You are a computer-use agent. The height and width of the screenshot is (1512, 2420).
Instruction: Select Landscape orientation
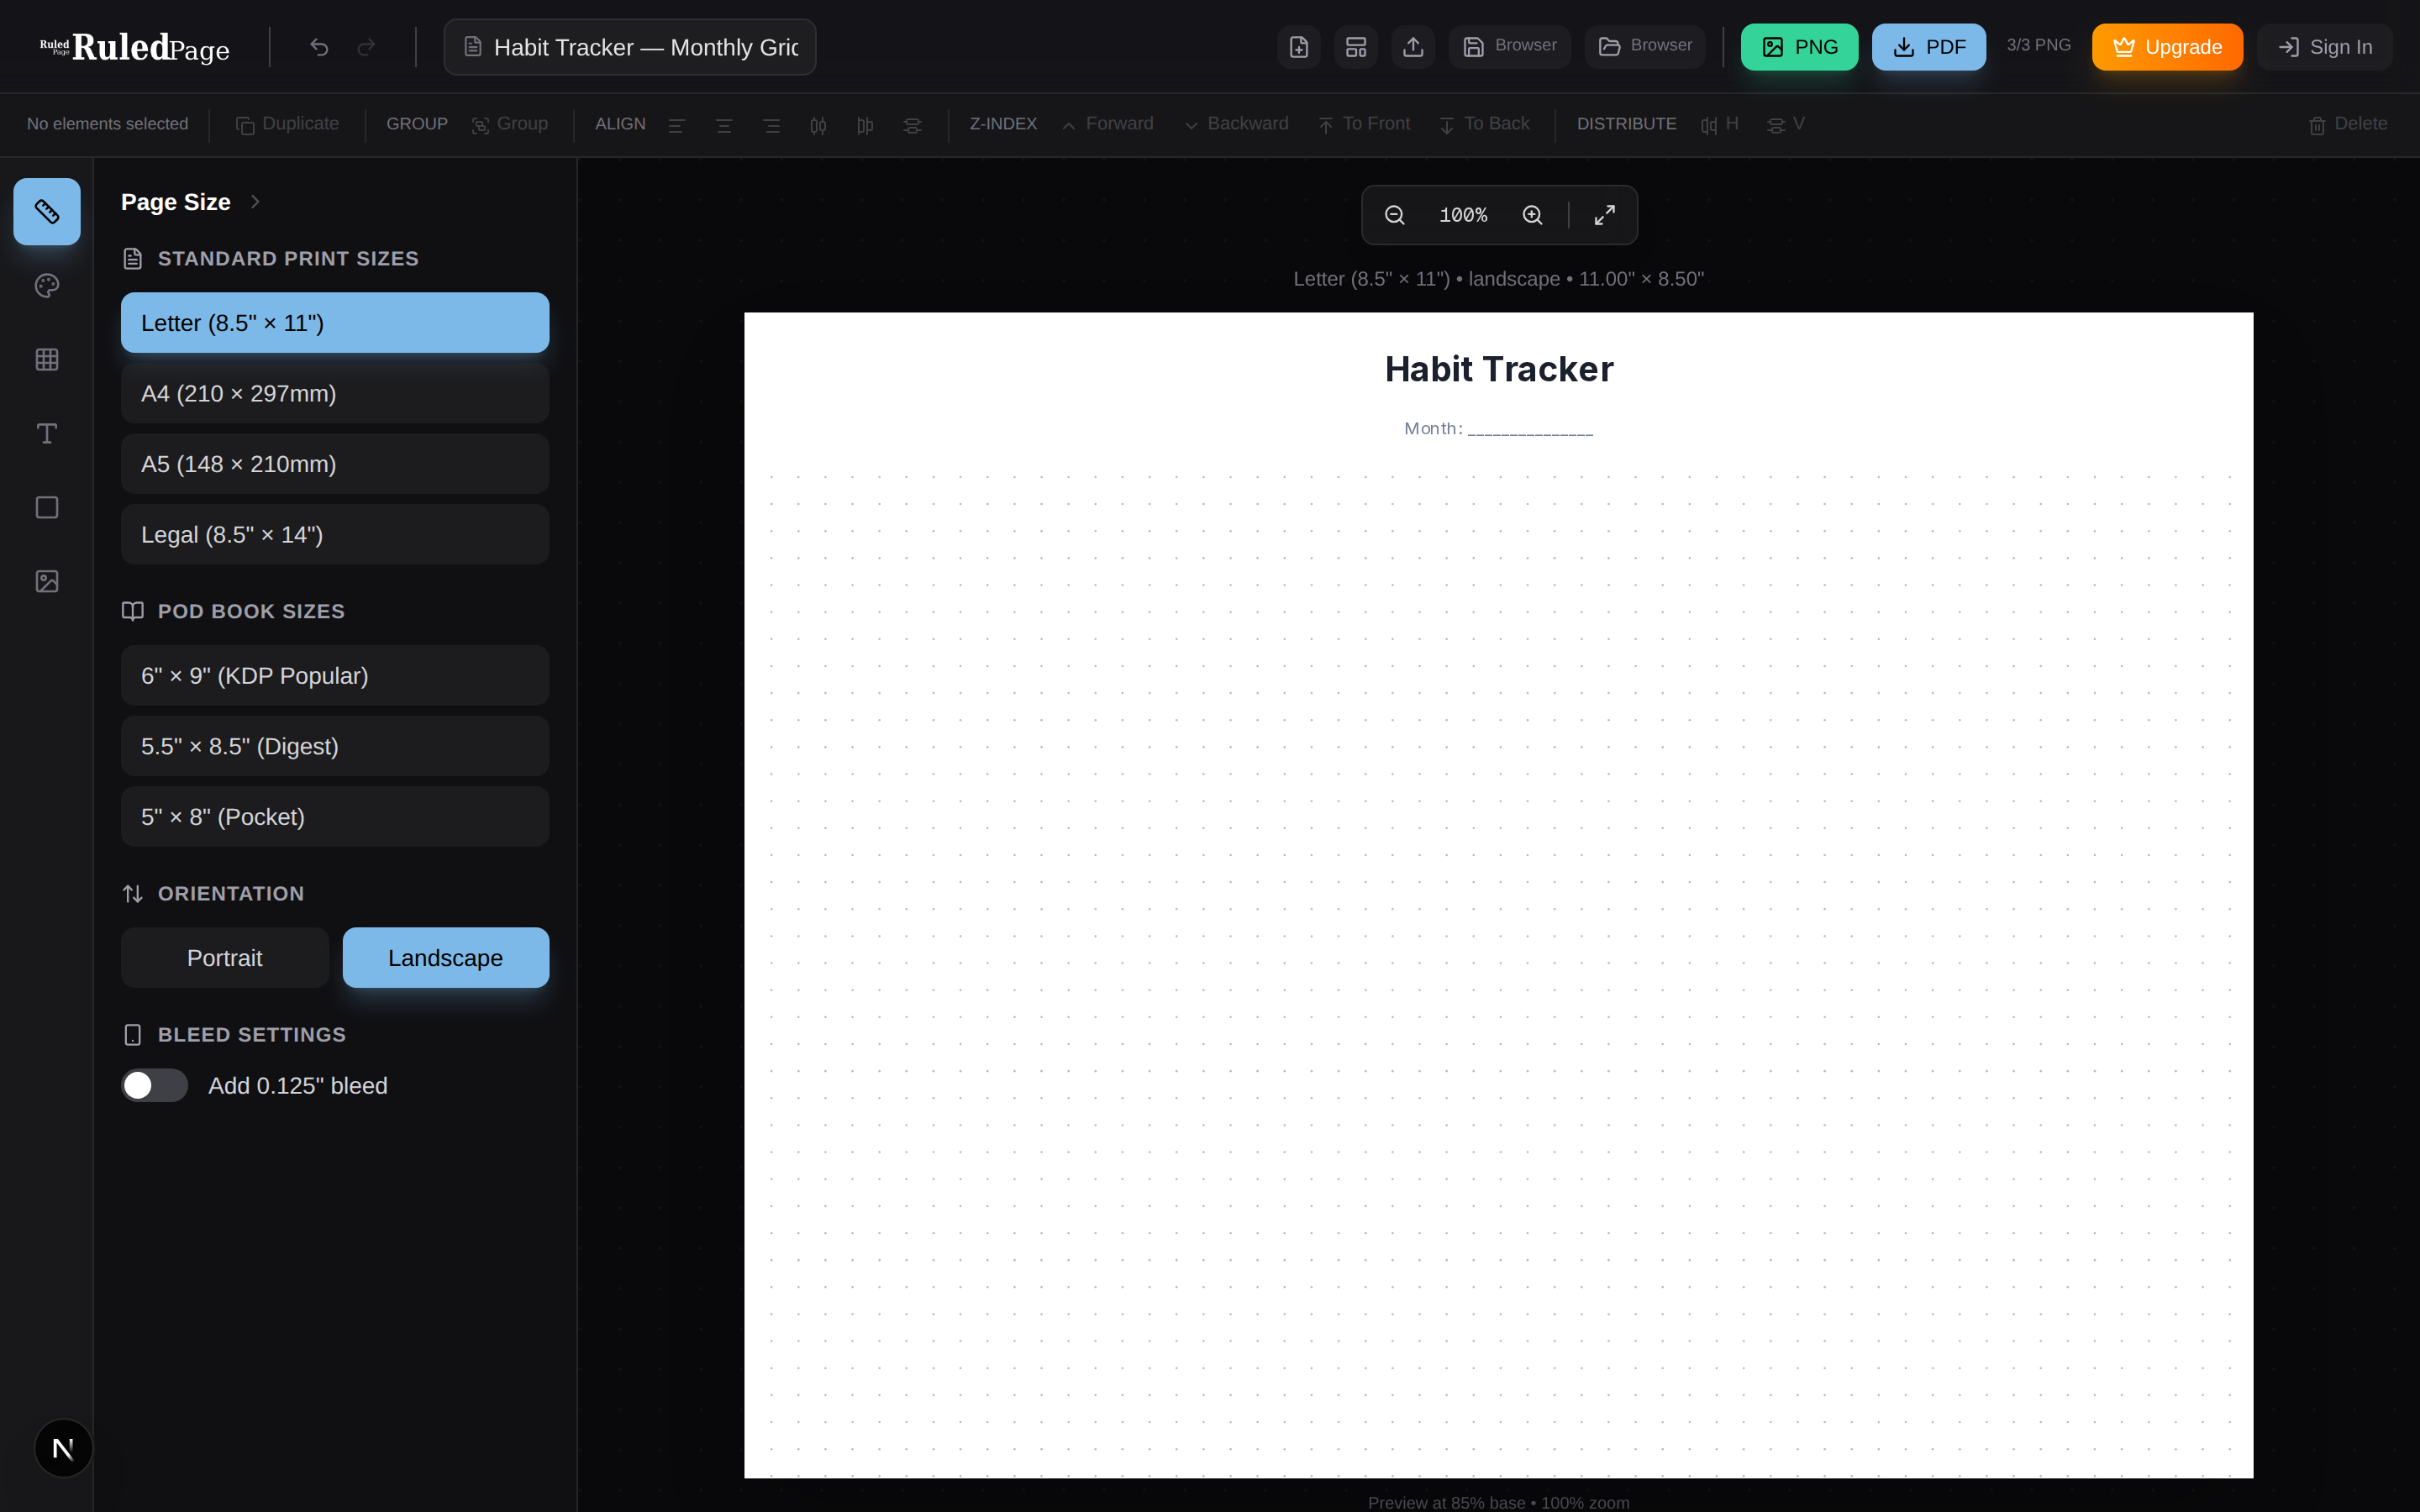(446, 958)
